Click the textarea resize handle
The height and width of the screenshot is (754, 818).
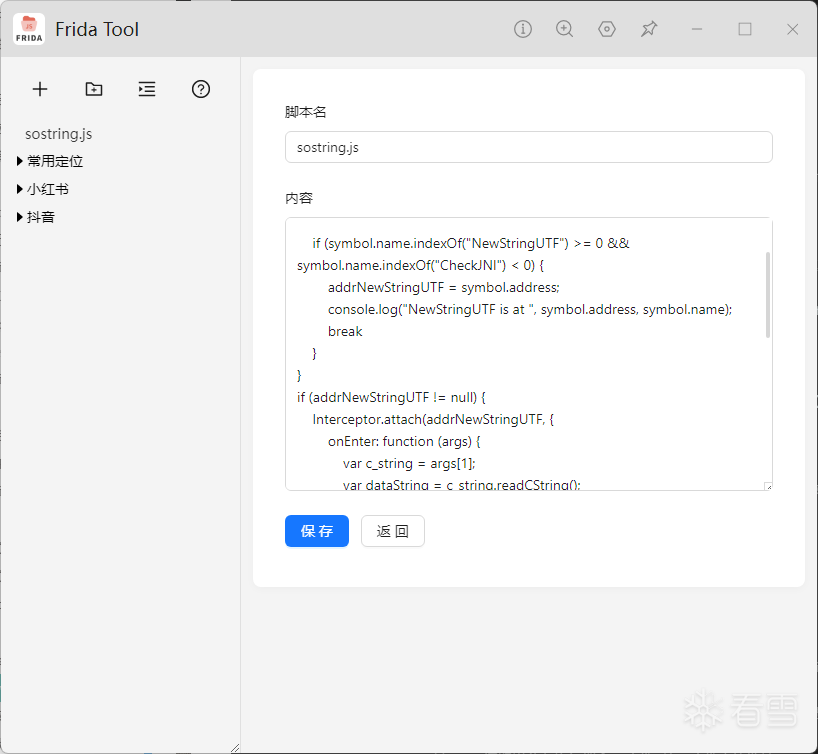pos(768,486)
